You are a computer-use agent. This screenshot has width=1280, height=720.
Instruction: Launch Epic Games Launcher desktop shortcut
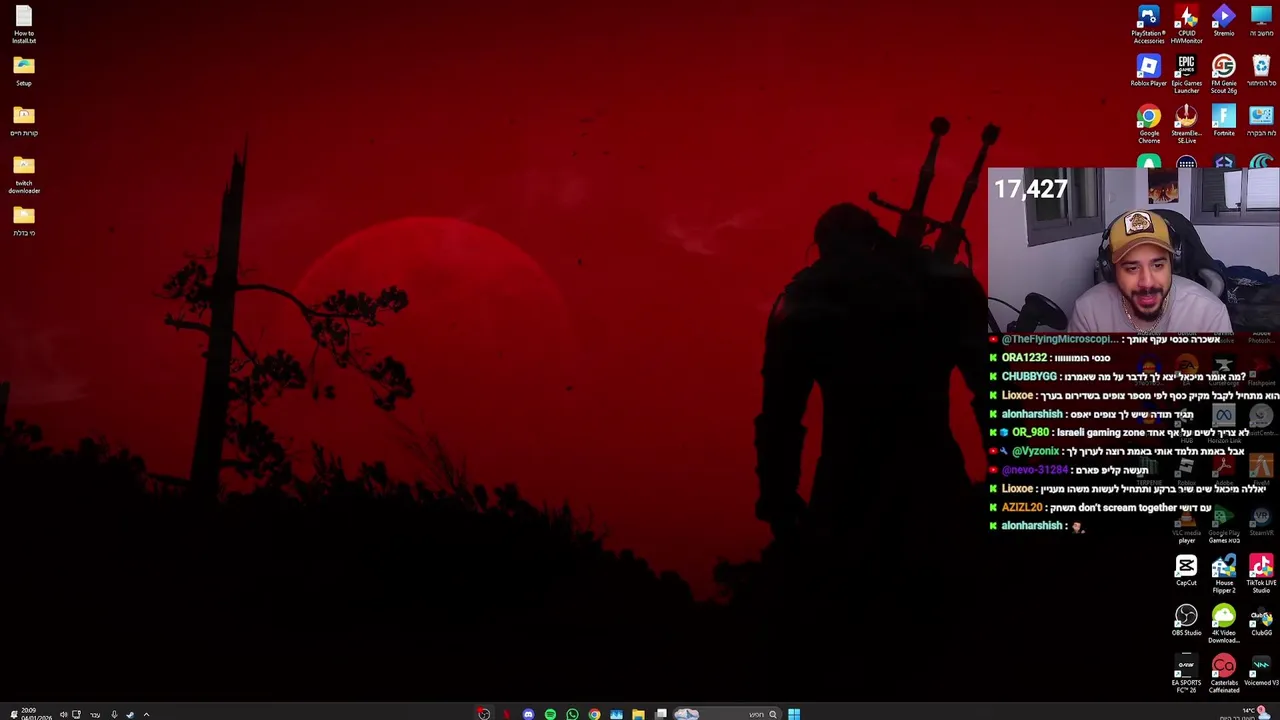[1186, 74]
